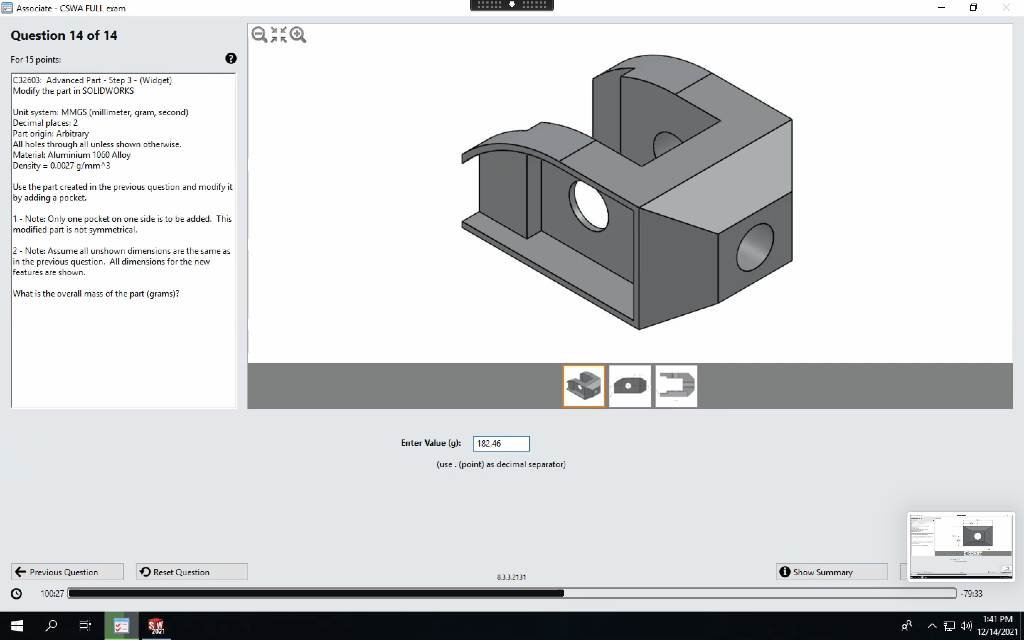Switch to the exam app on taskbar
The height and width of the screenshot is (640, 1024).
point(121,626)
